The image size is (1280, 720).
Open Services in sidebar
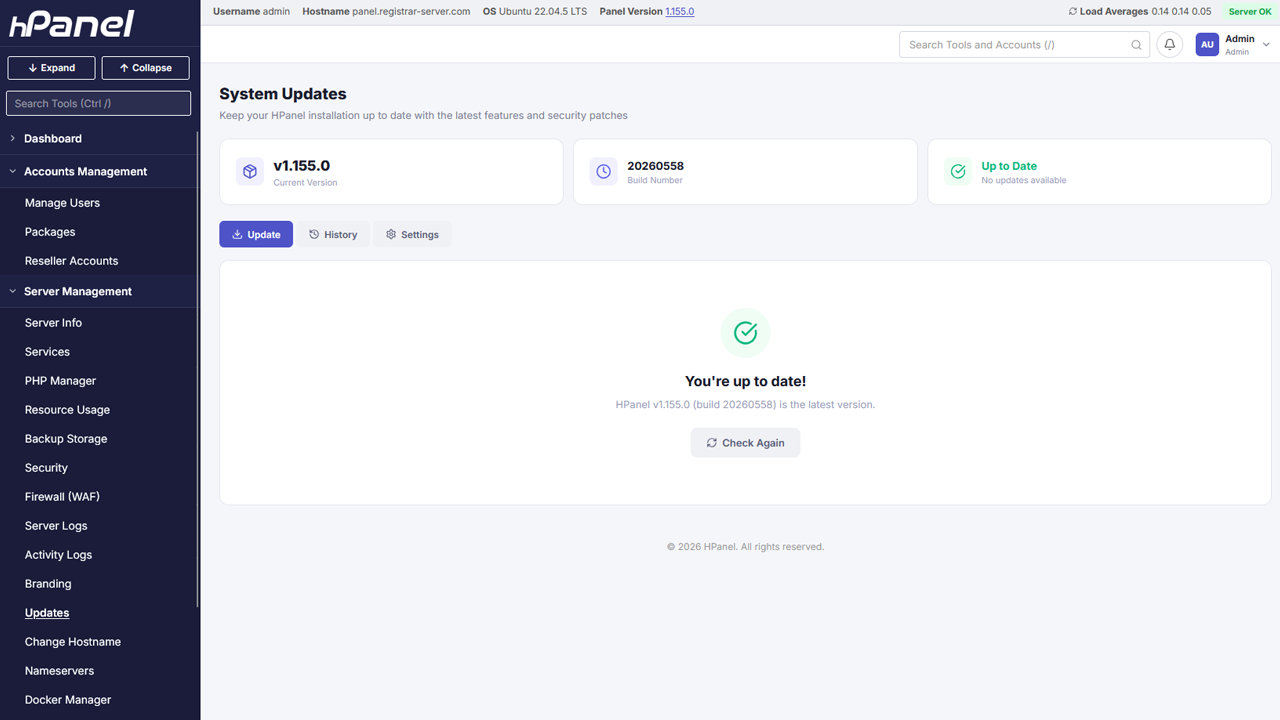pos(47,352)
